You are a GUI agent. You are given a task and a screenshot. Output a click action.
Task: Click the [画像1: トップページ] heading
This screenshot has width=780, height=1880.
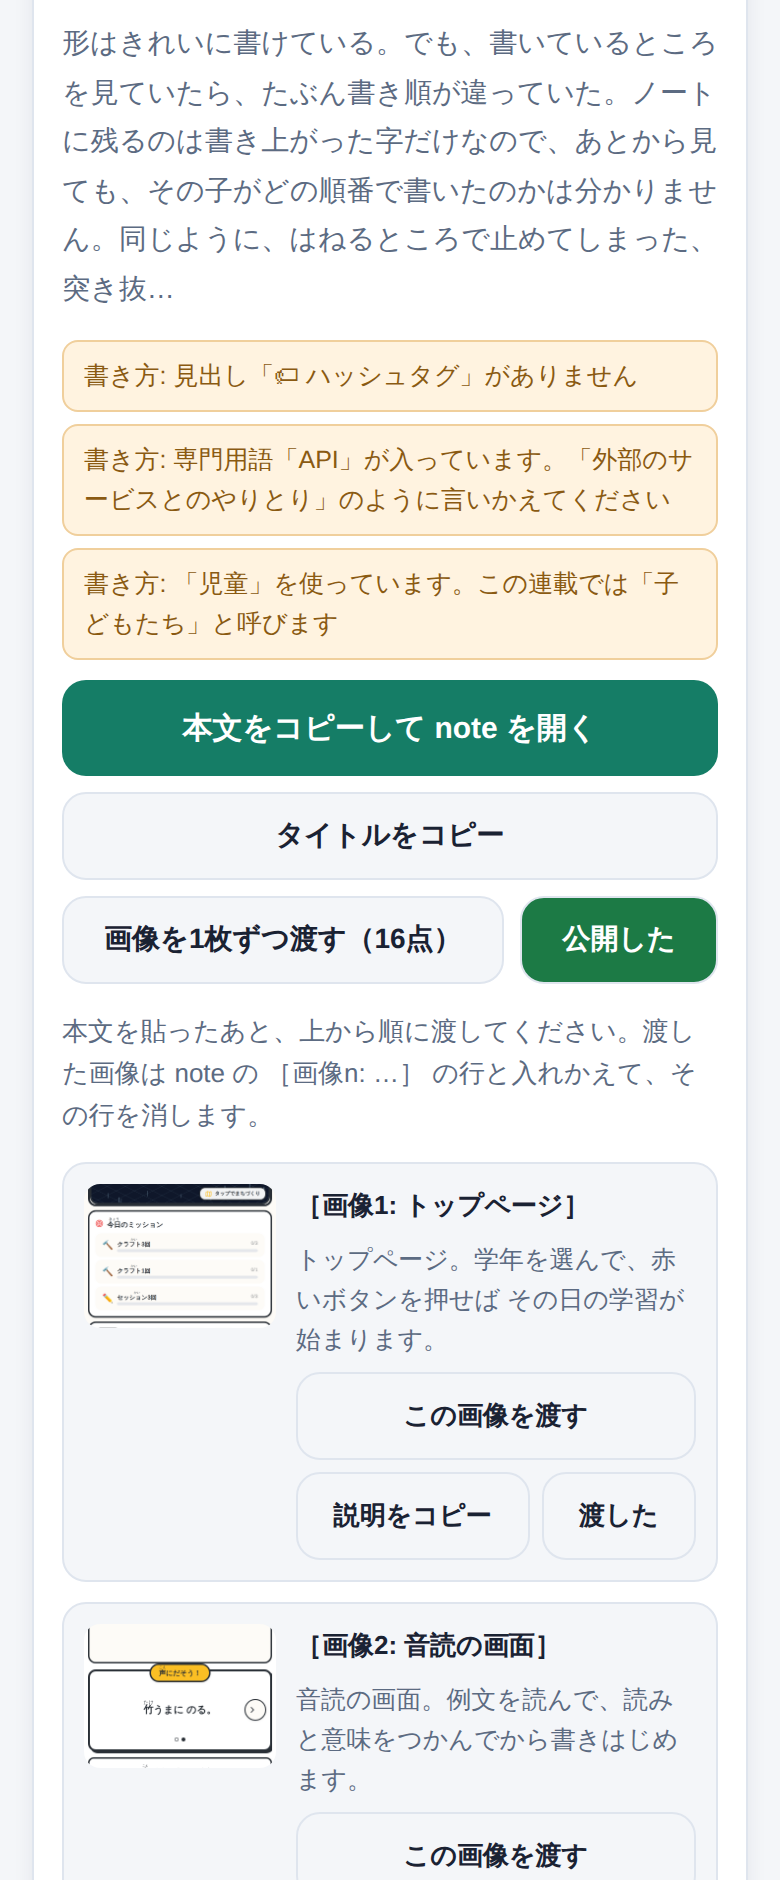443,1206
